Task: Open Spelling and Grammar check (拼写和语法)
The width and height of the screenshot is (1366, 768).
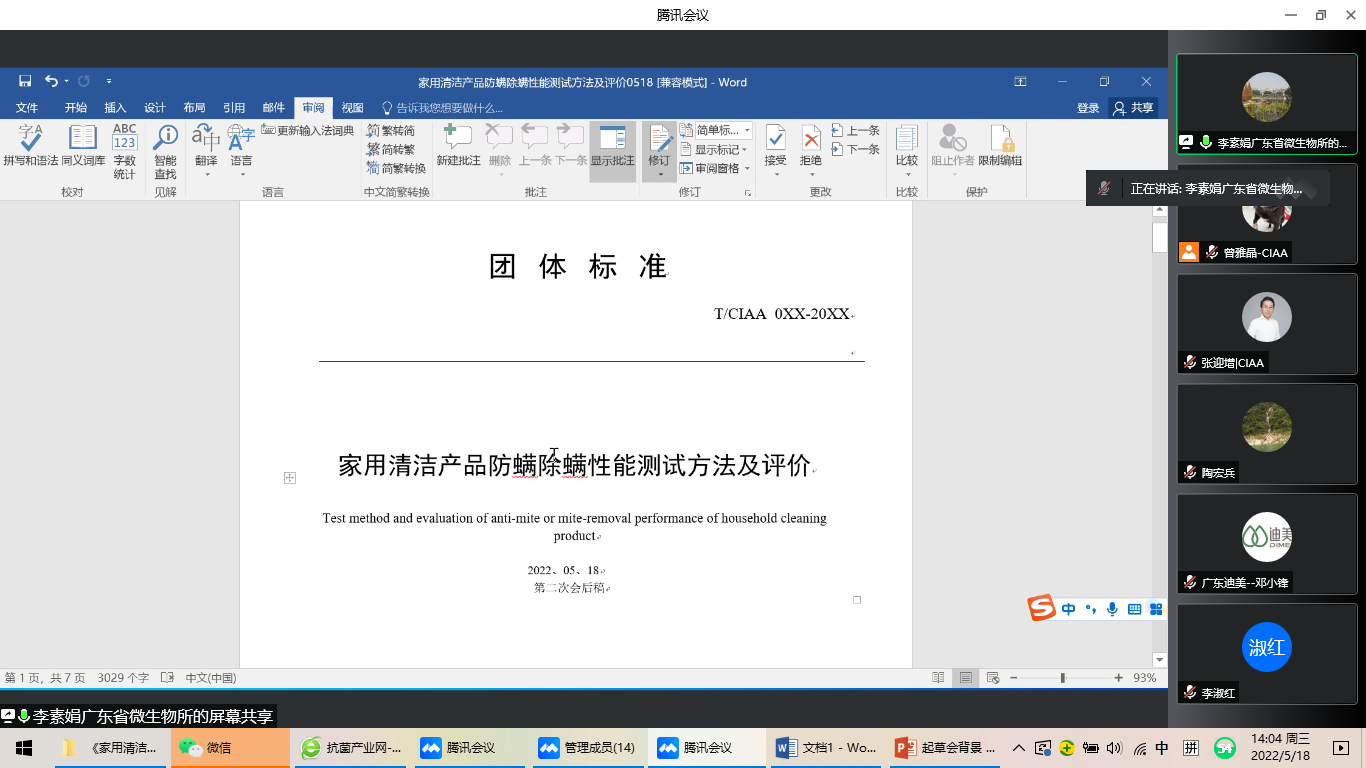Action: (31, 146)
